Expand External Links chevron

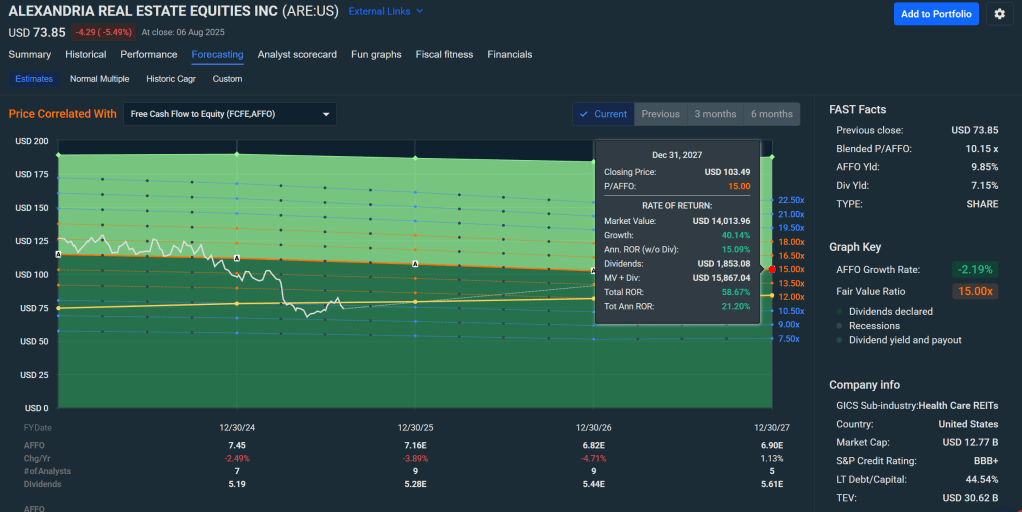coord(419,11)
